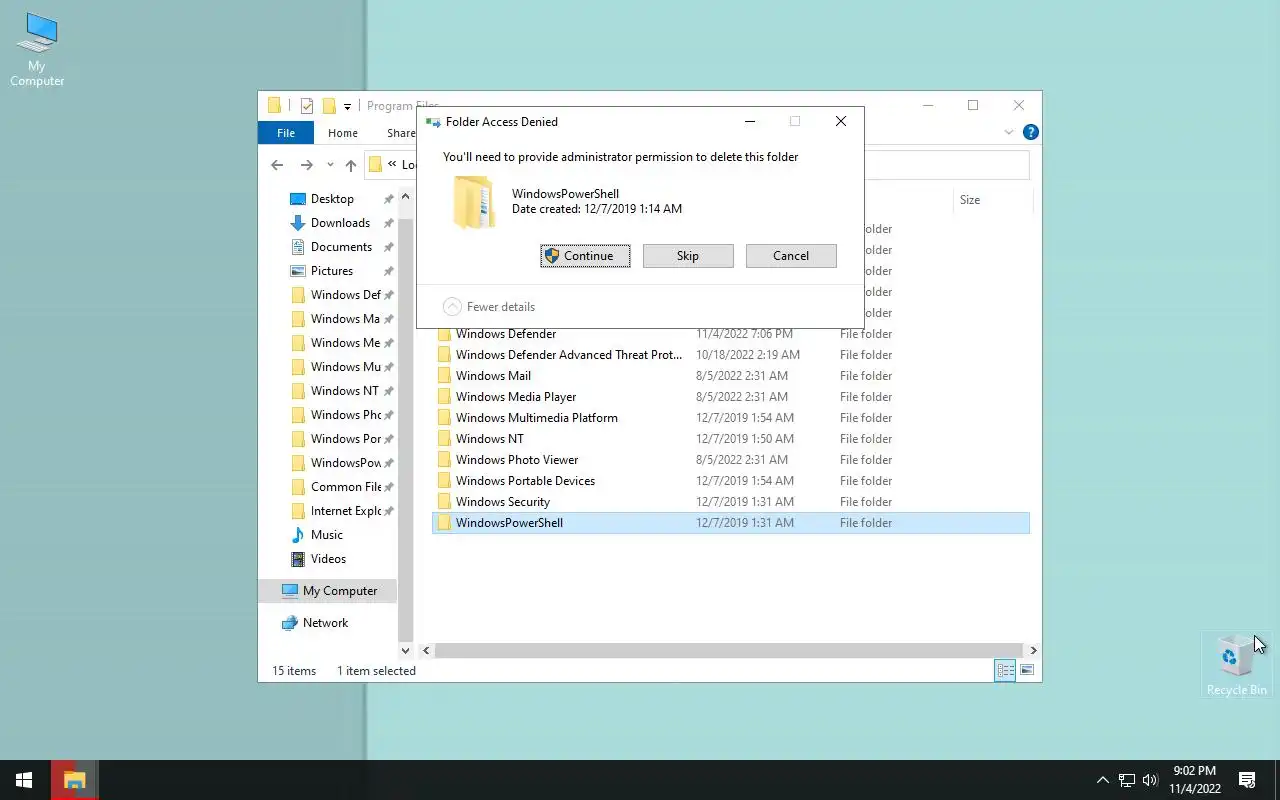Cancel the folder delete operation
The width and height of the screenshot is (1280, 800).
coord(791,256)
